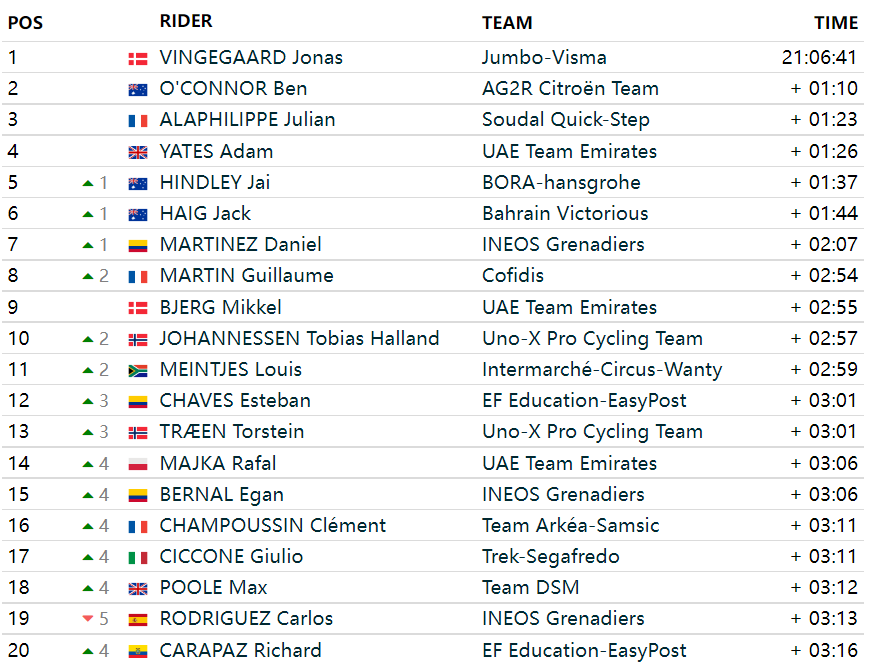Sort by the TIME column header
Screen dimensions: 884x664
click(836, 23)
